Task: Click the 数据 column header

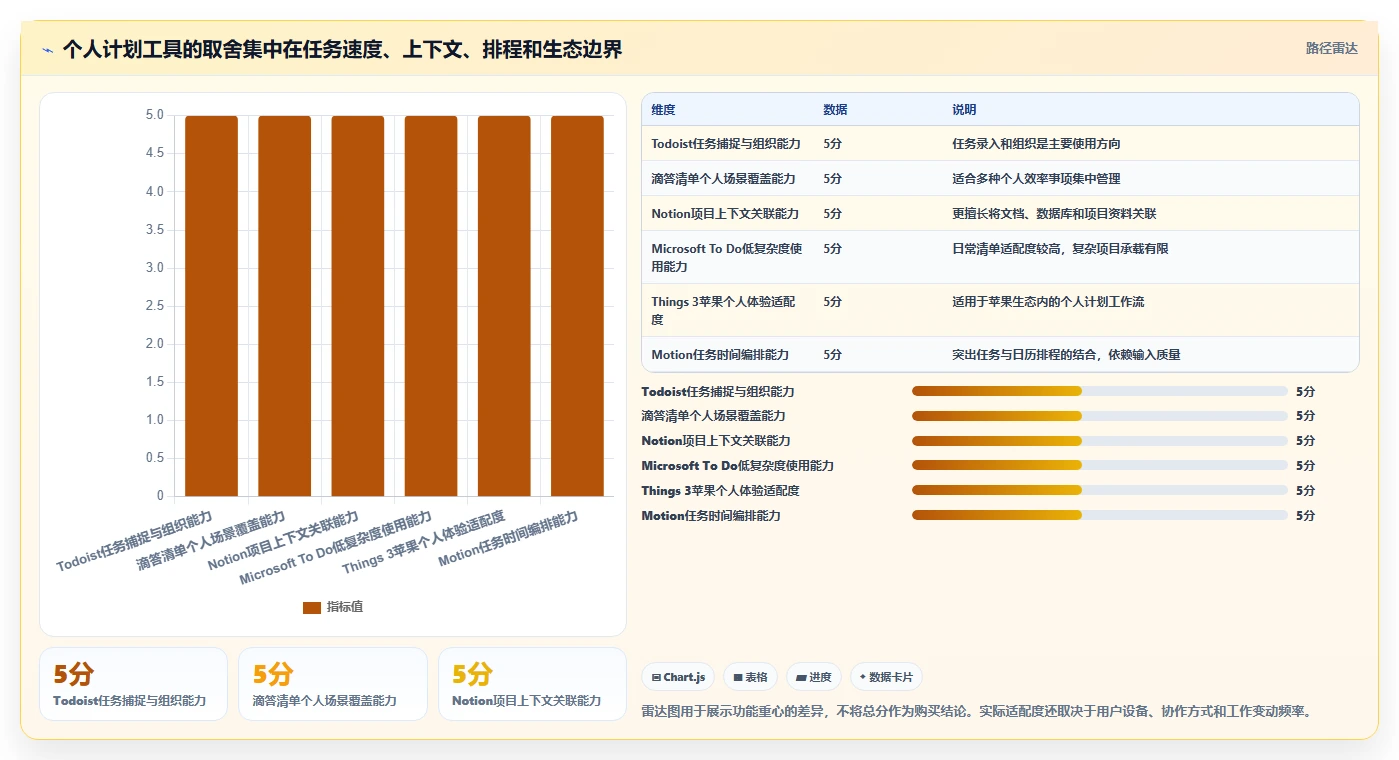Action: coord(835,110)
